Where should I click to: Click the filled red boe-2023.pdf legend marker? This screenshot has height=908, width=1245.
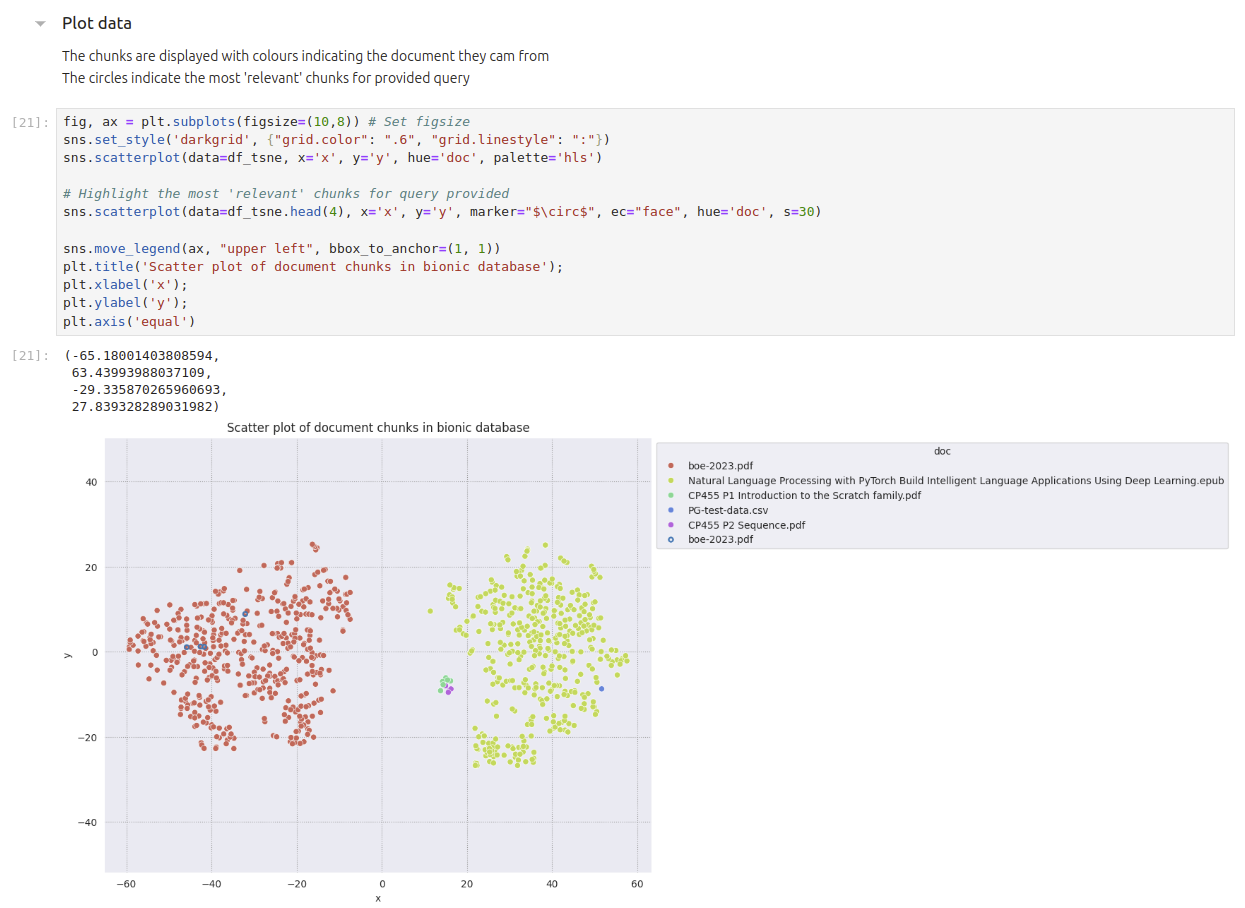click(x=671, y=466)
